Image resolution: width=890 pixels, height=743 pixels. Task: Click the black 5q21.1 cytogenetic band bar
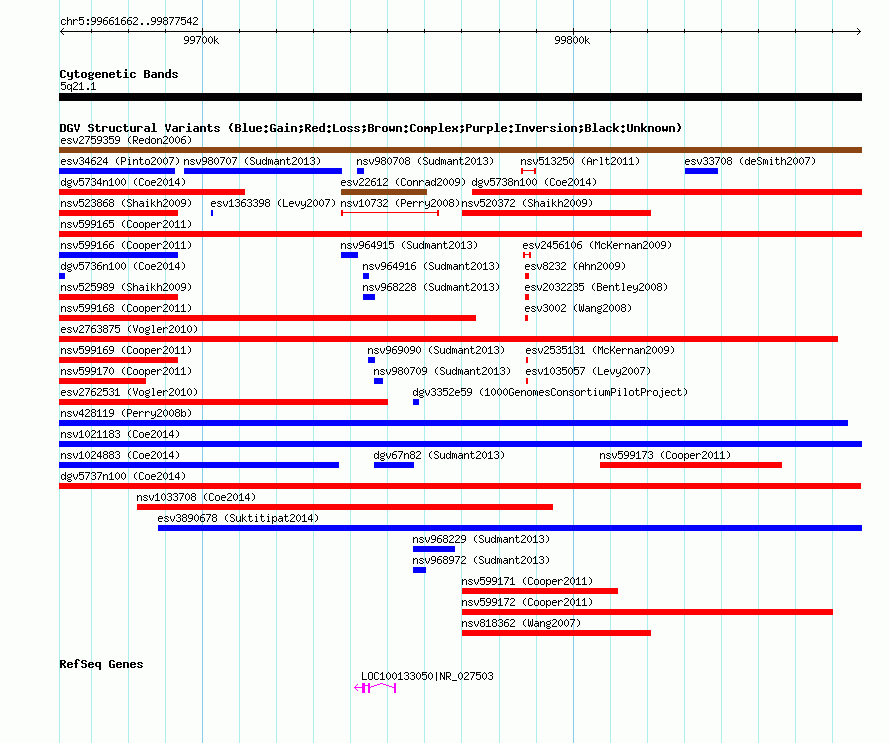point(460,97)
